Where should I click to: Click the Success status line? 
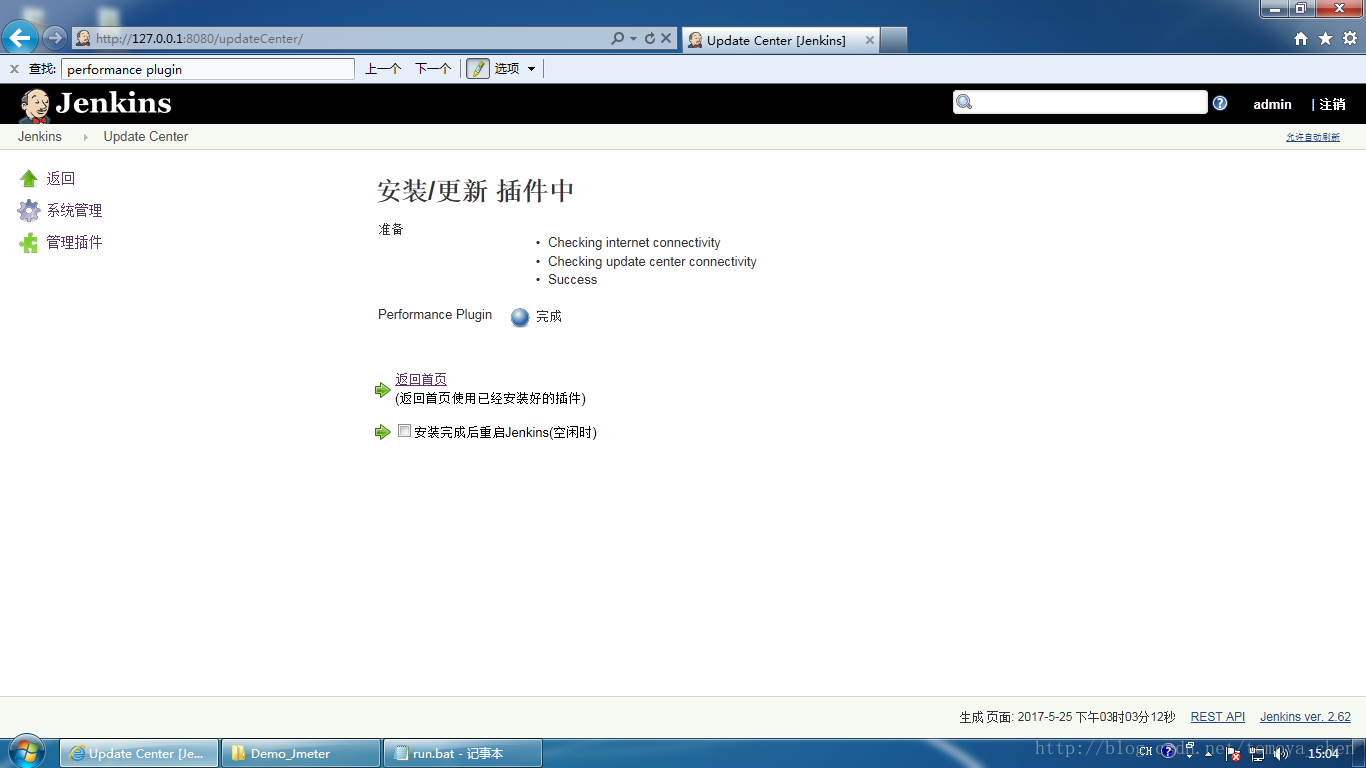[572, 280]
